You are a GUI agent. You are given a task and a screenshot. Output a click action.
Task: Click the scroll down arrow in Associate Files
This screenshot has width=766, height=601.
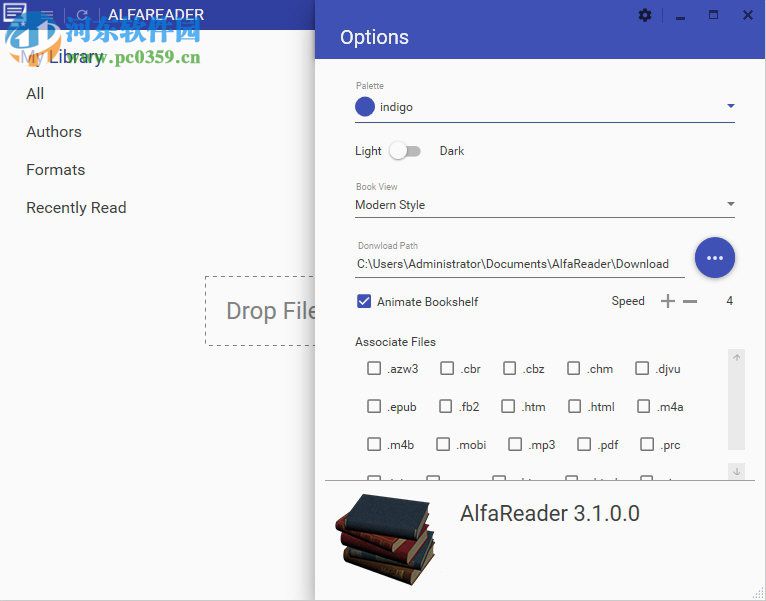point(736,471)
